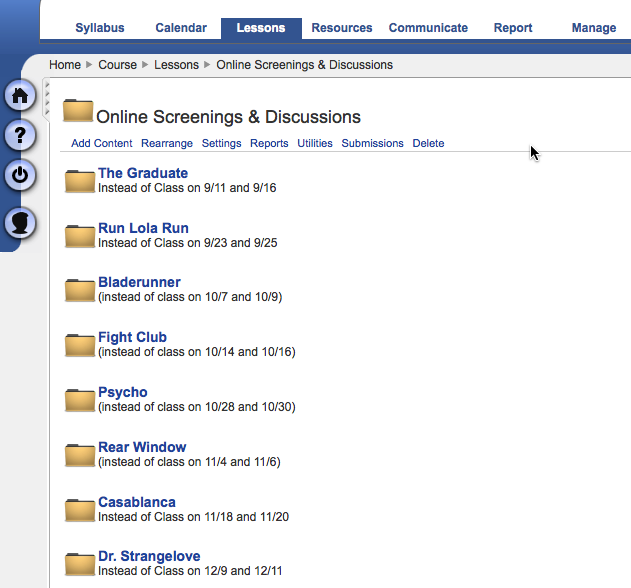This screenshot has width=631, height=588.
Task: Open the Run Lola Run lesson
Action: pos(143,228)
